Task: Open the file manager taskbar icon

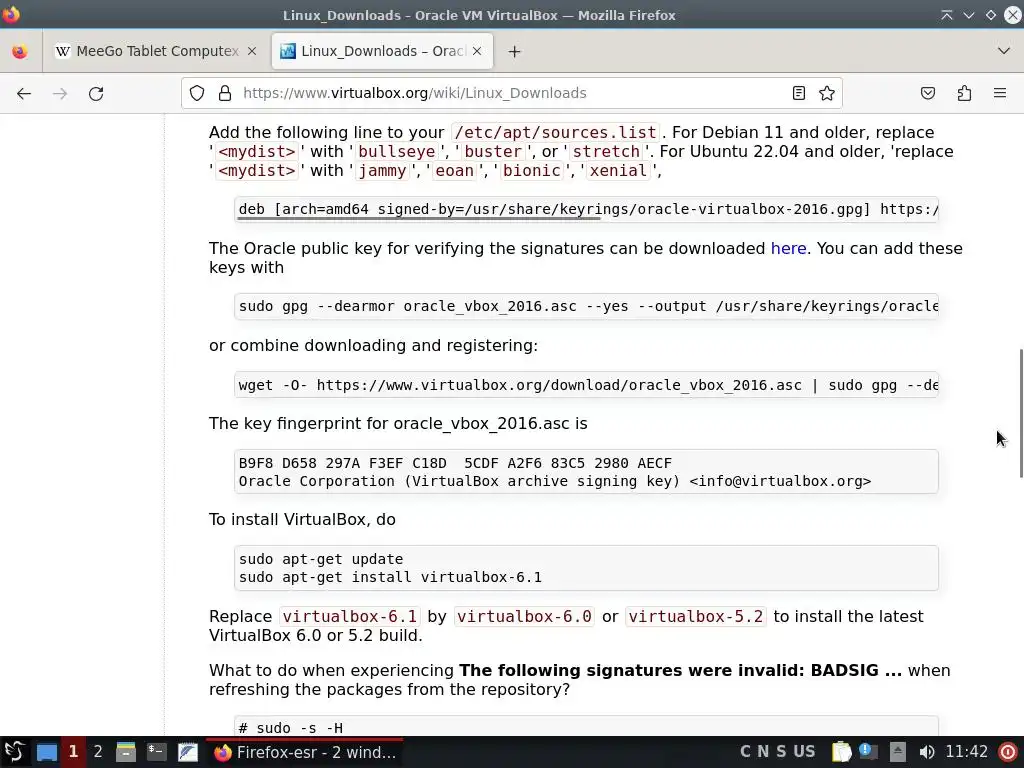Action: pos(125,752)
